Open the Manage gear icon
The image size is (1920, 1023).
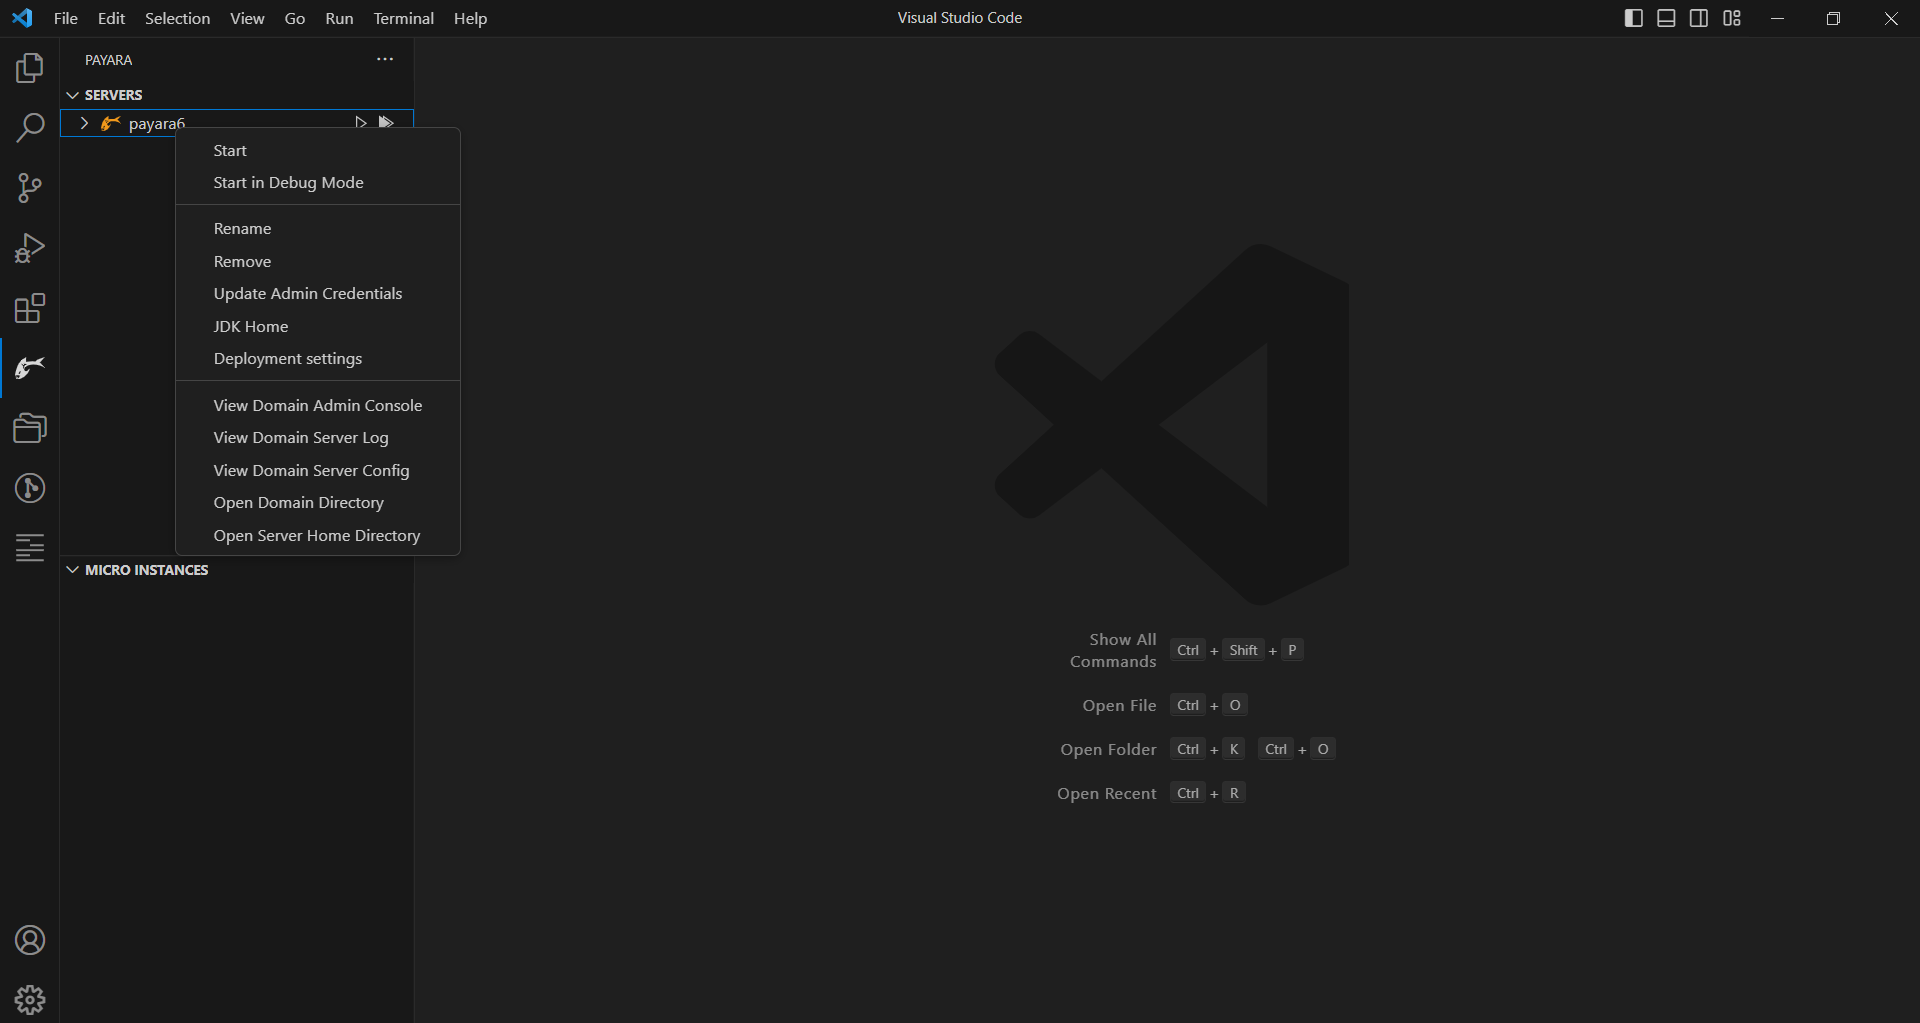[30, 999]
